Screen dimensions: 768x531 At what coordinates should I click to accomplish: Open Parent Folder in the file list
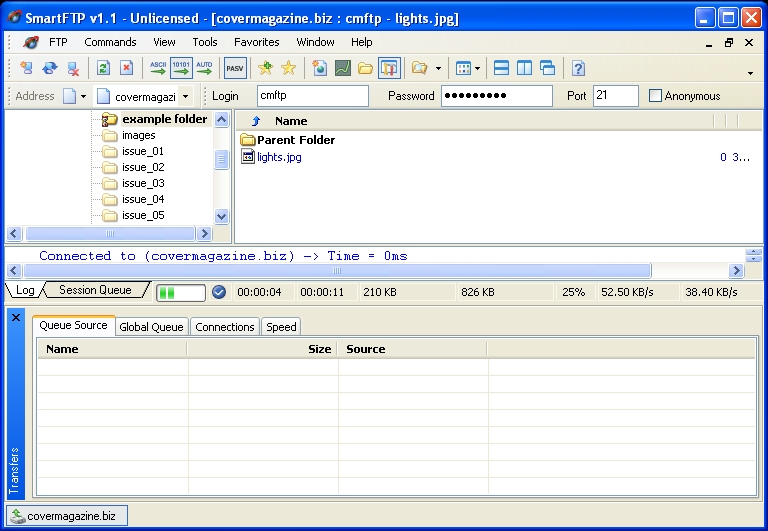click(296, 140)
